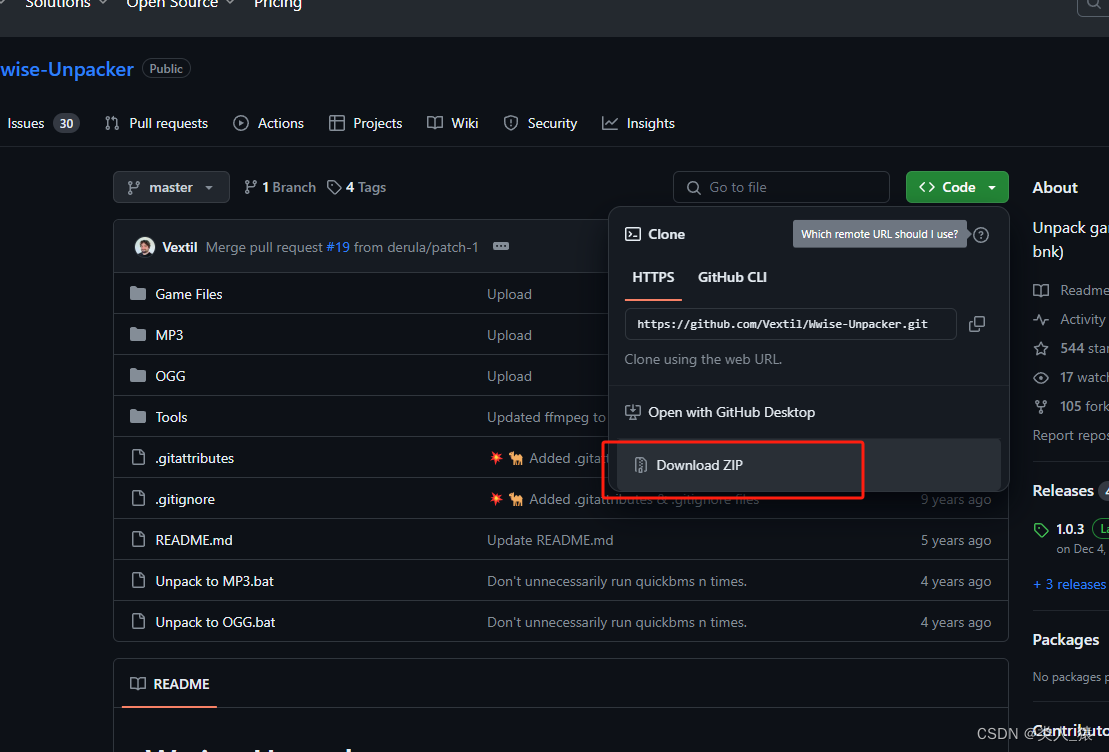Click the clone URL text field
The image size is (1109, 752).
[790, 324]
